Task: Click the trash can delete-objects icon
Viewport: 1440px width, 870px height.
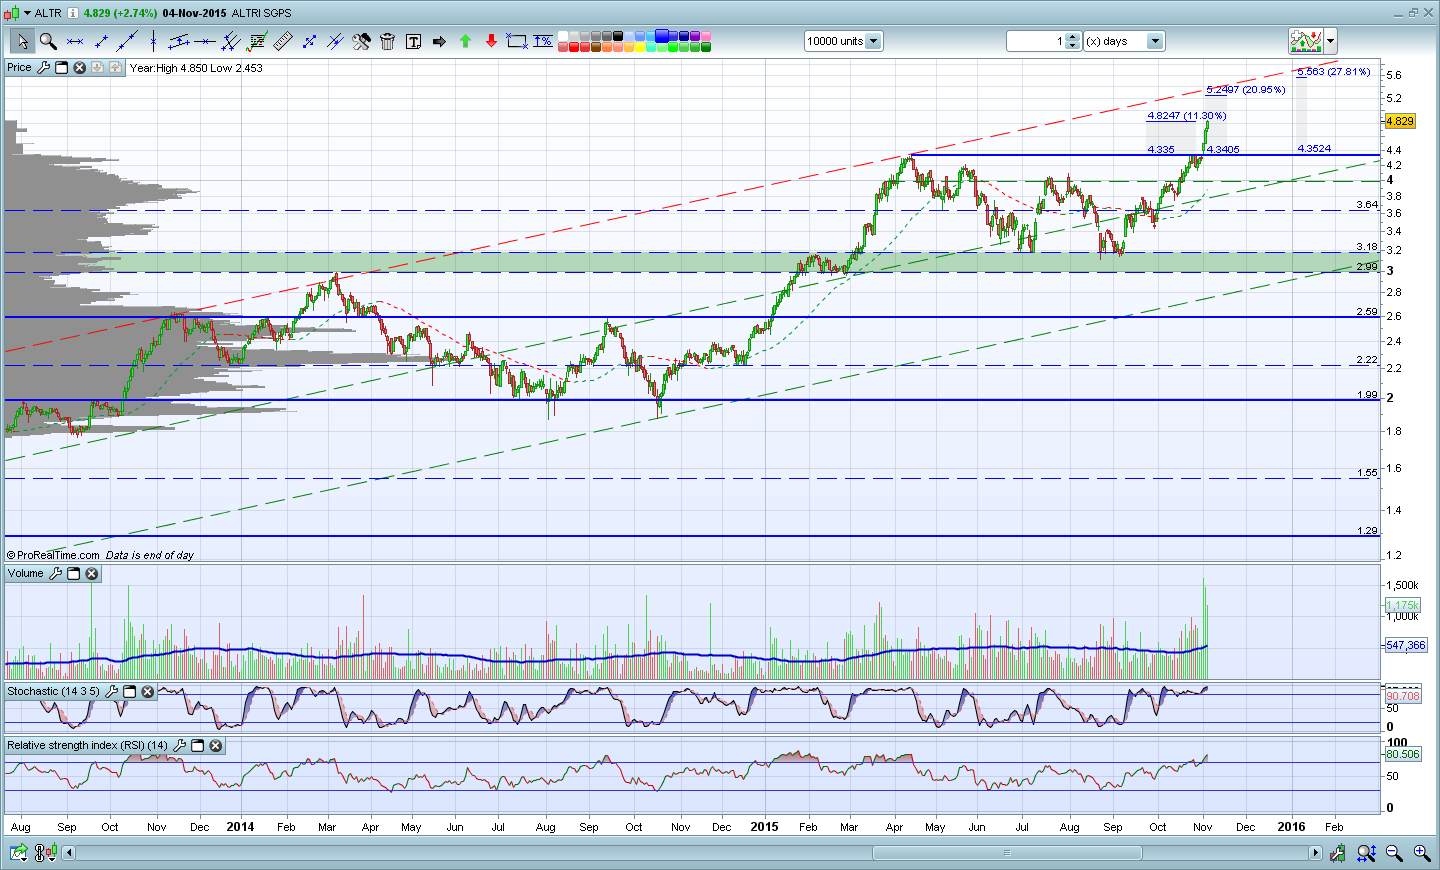Action: coord(387,41)
